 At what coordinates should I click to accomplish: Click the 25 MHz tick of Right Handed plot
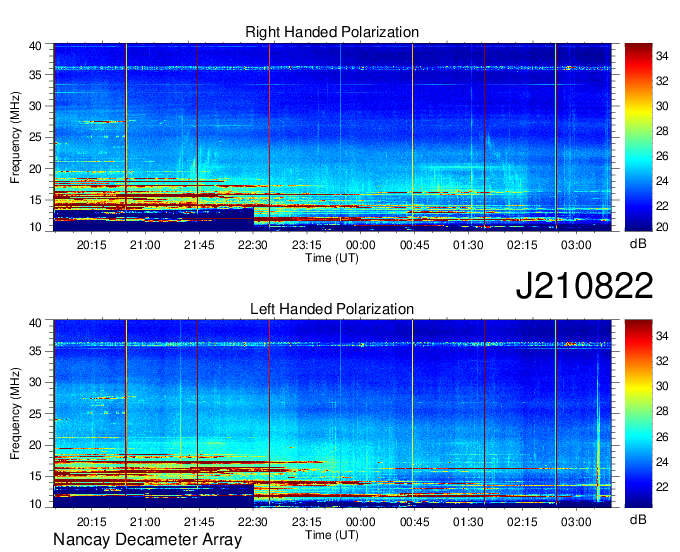click(x=35, y=137)
